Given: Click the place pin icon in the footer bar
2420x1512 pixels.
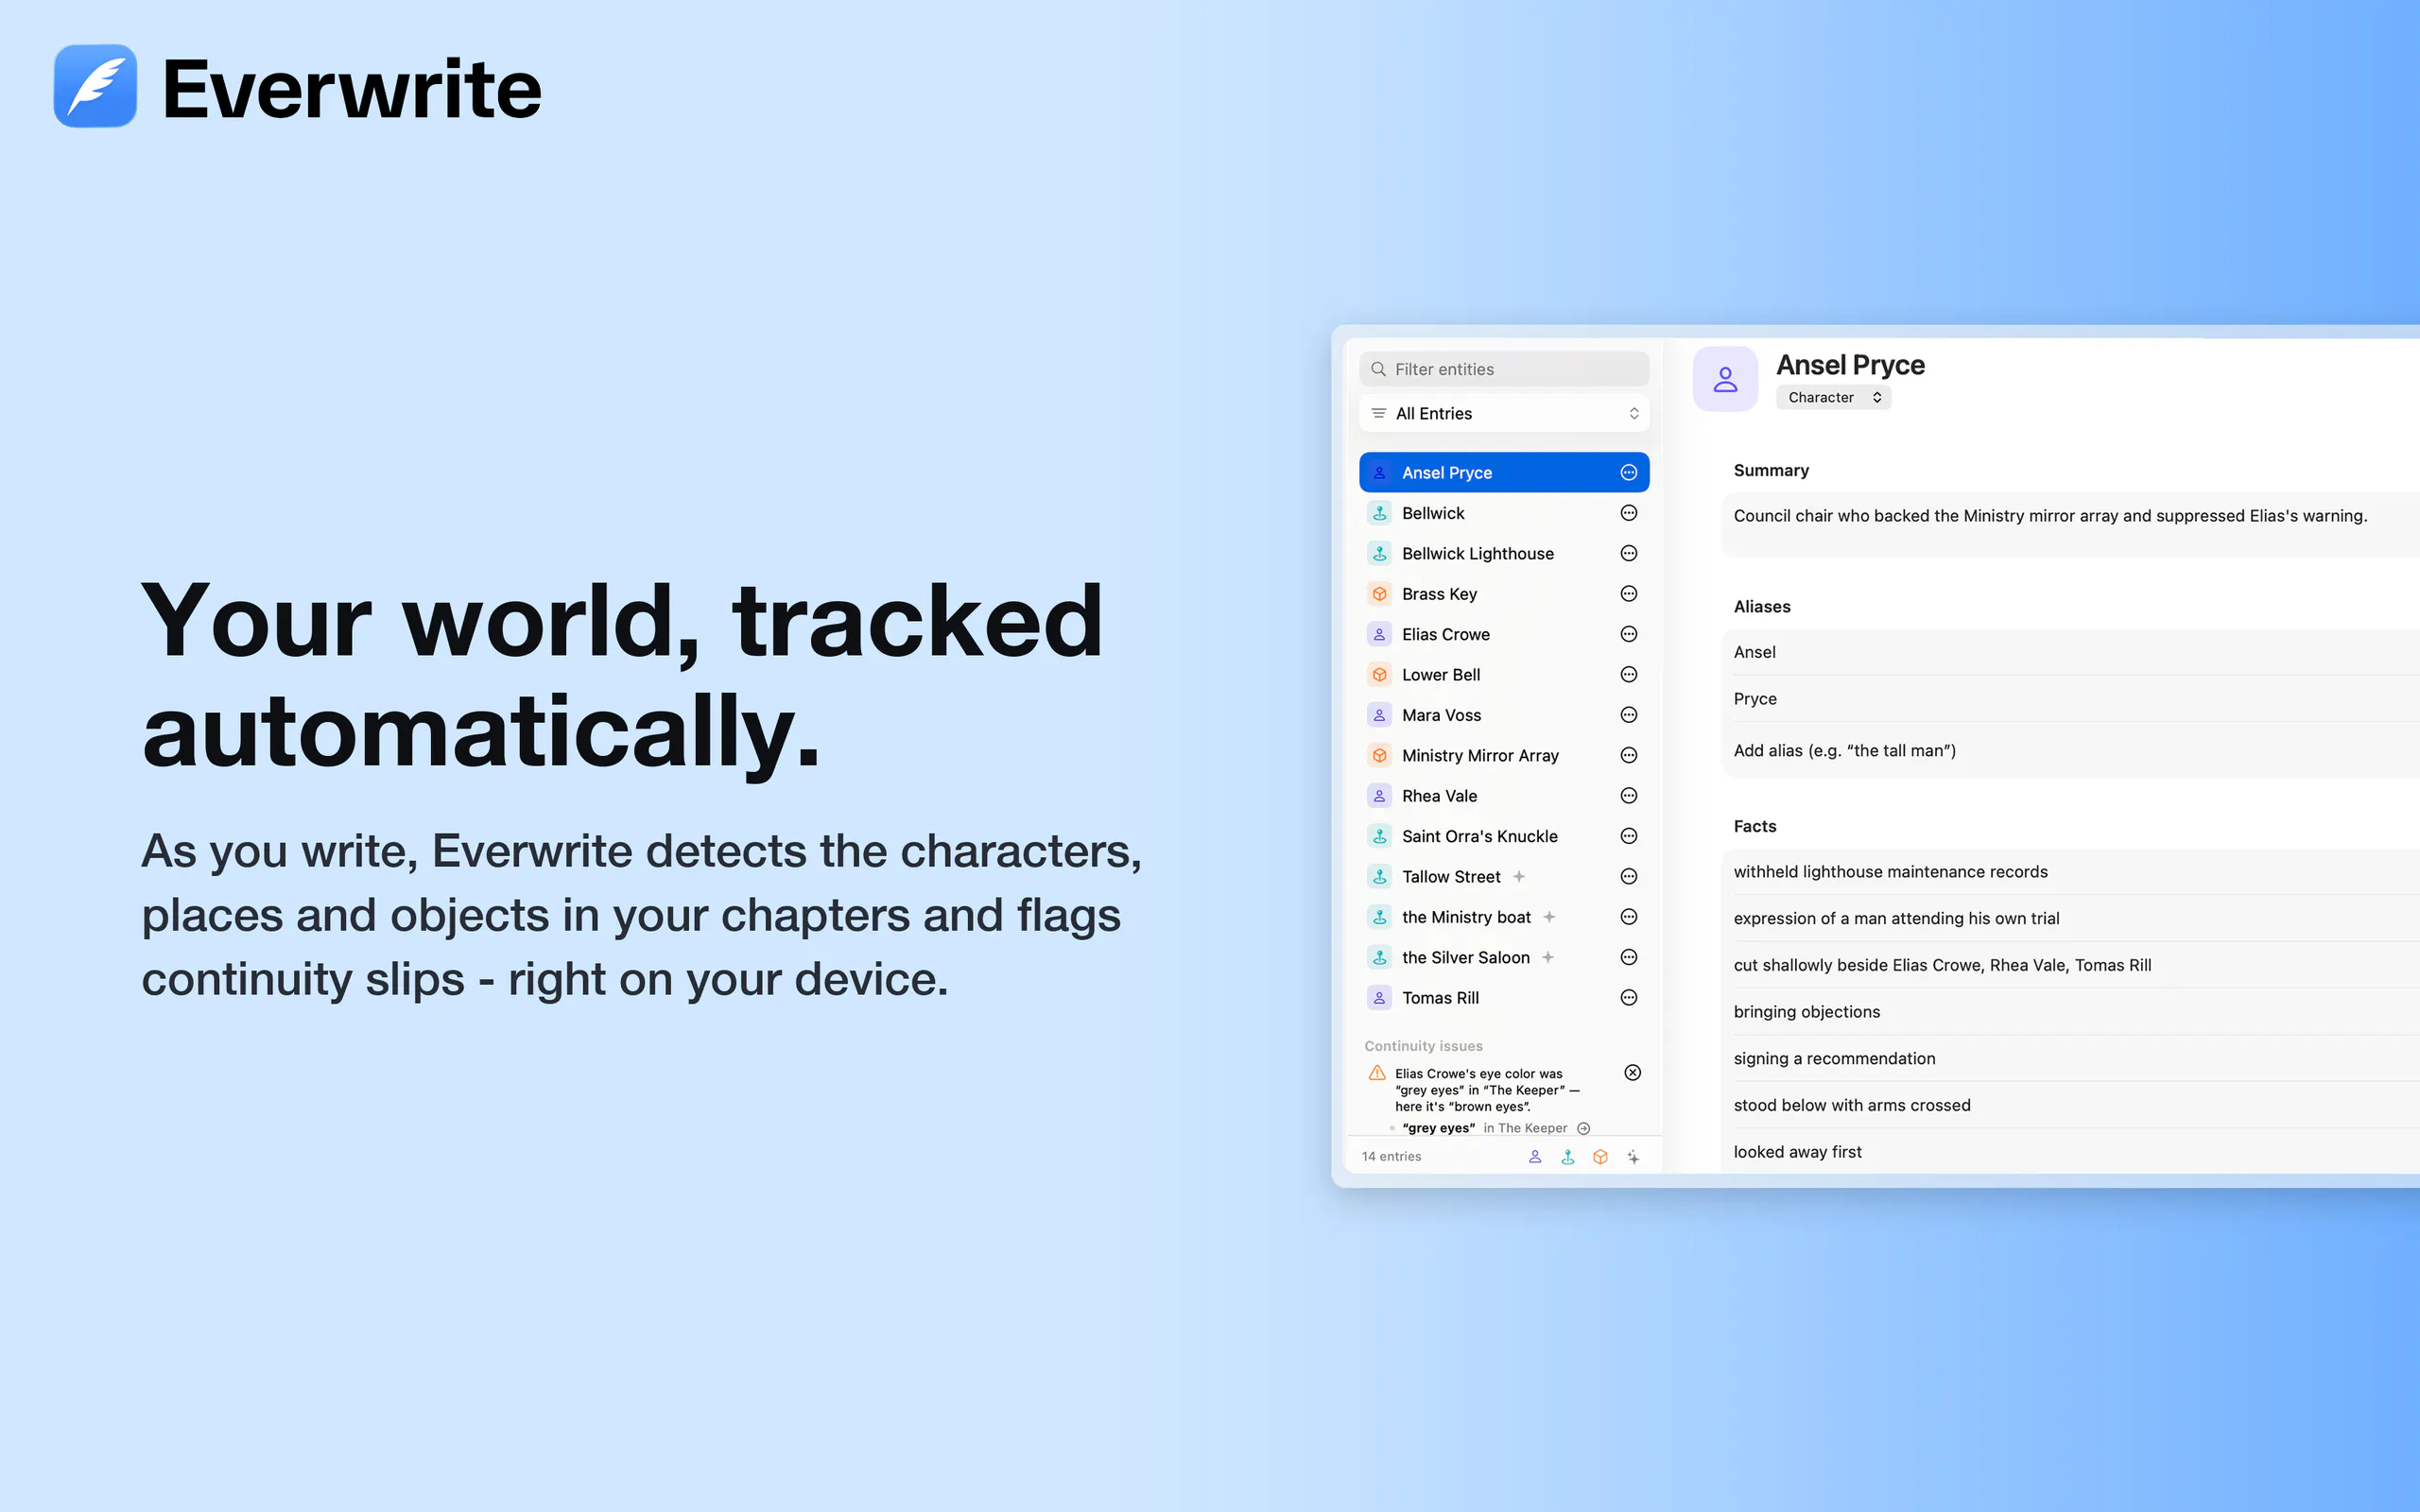Looking at the screenshot, I should point(1568,1157).
